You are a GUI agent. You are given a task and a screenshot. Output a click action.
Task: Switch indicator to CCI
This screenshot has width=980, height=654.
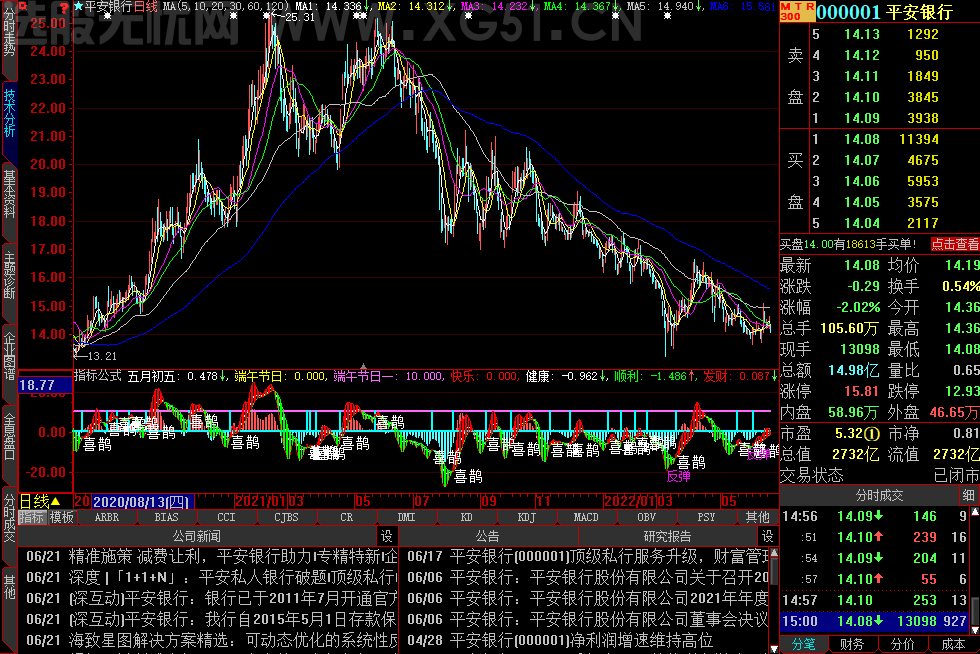(226, 517)
